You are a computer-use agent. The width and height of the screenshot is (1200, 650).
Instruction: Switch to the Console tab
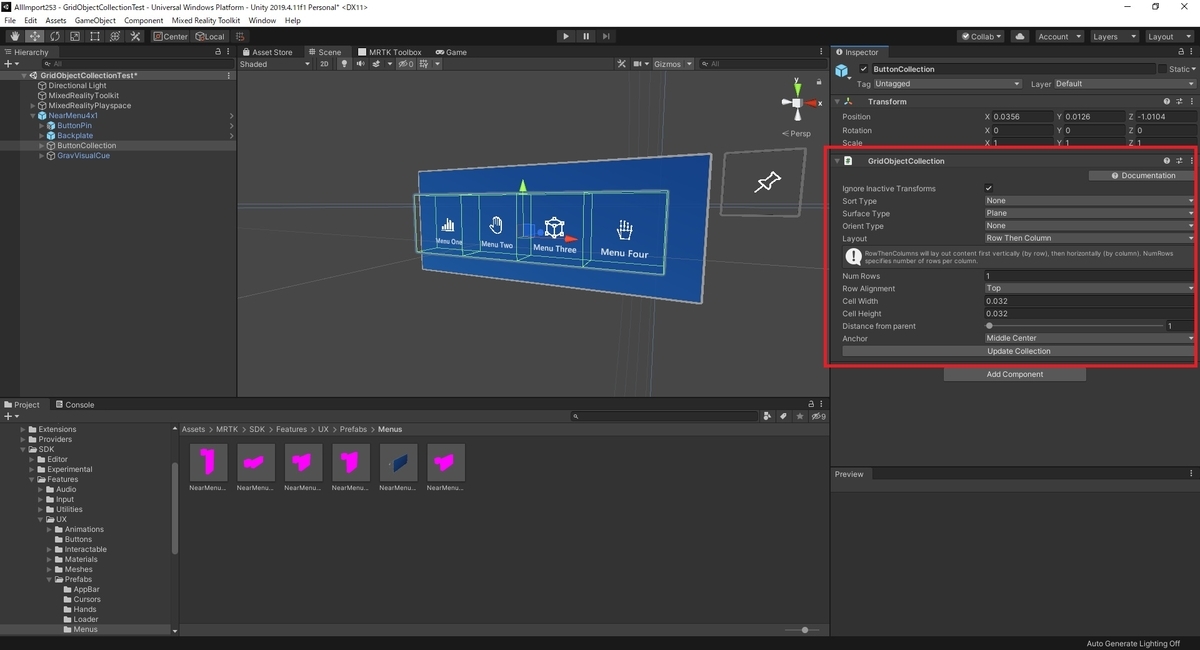(x=74, y=405)
